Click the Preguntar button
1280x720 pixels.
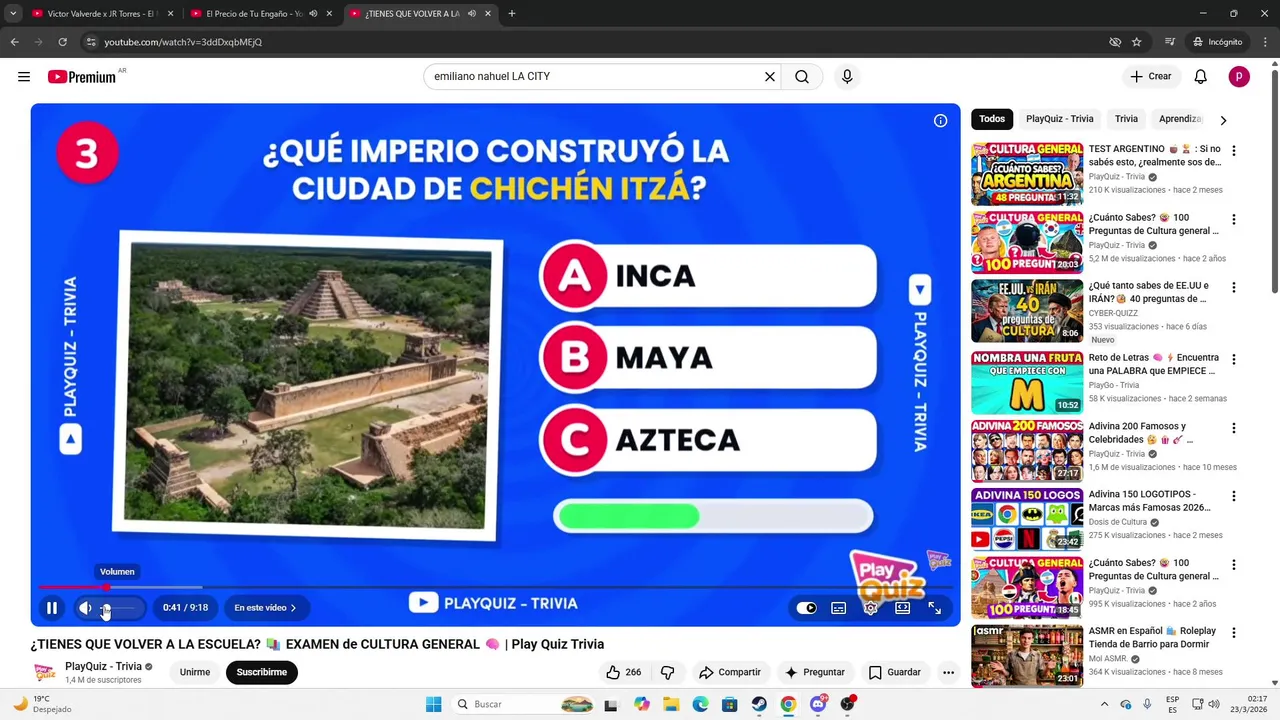(815, 672)
